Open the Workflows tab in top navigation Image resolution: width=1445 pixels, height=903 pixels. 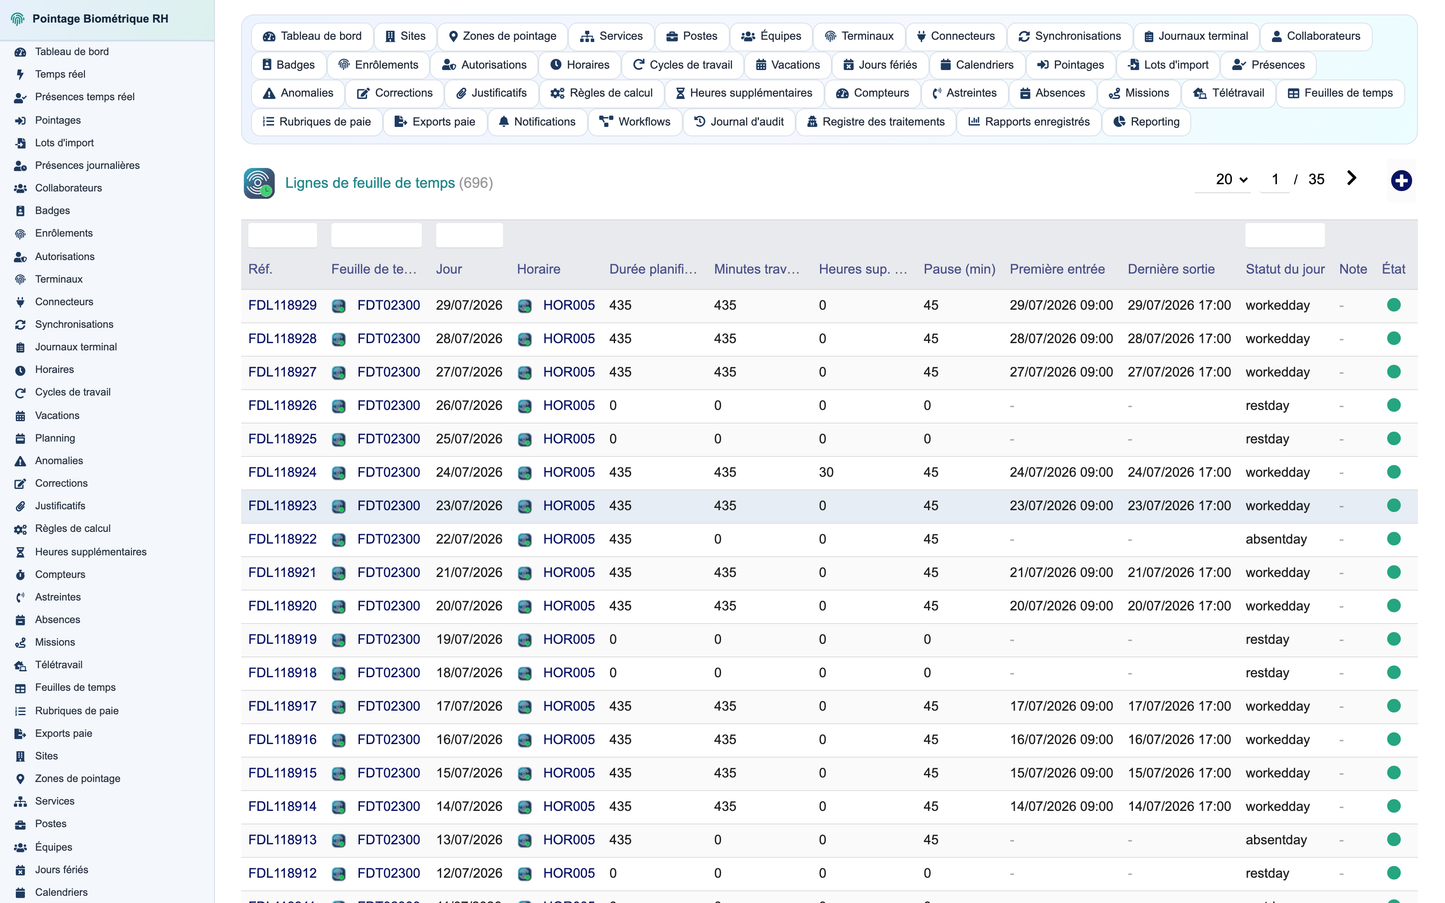pos(635,122)
